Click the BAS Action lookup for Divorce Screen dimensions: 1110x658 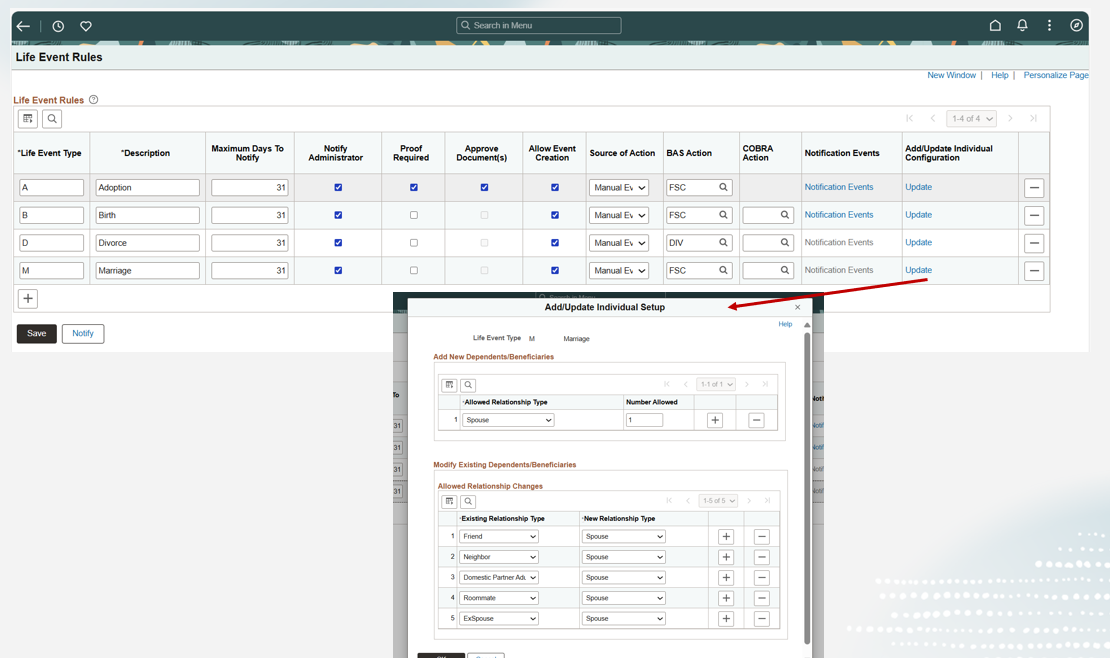723,243
